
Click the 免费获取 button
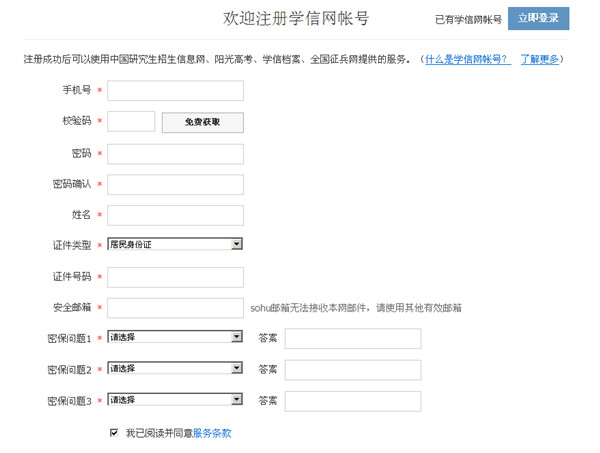pyautogui.click(x=202, y=122)
